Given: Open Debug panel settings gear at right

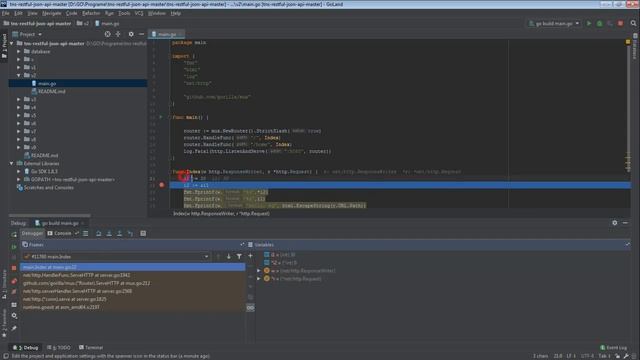Looking at the screenshot, I should point(615,223).
